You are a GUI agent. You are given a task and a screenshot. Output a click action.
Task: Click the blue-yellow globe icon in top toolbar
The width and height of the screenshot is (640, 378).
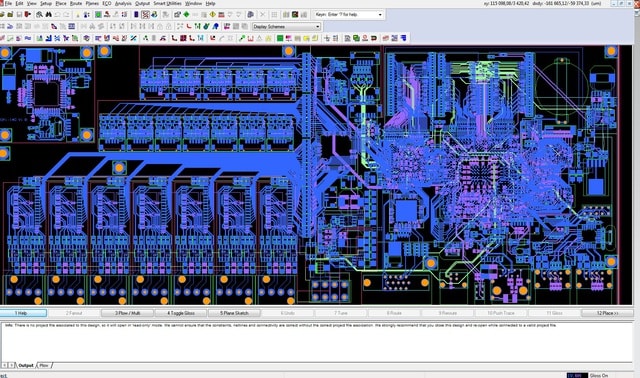click(x=154, y=14)
